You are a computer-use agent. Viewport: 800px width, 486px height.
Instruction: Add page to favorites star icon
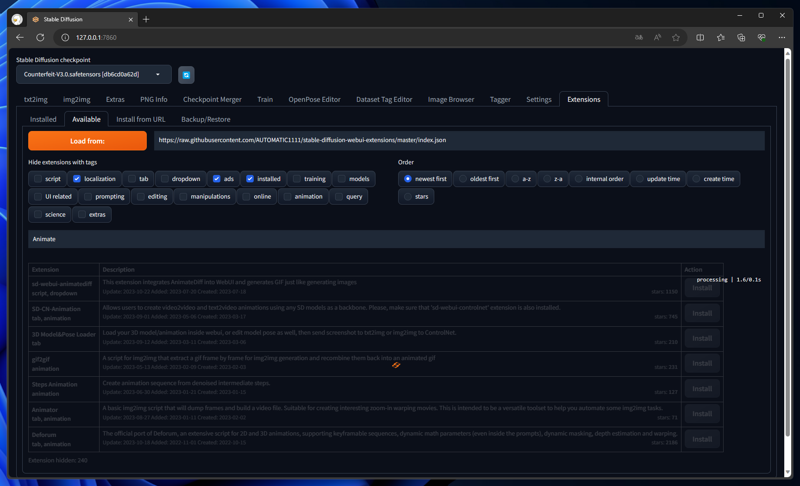click(x=676, y=37)
